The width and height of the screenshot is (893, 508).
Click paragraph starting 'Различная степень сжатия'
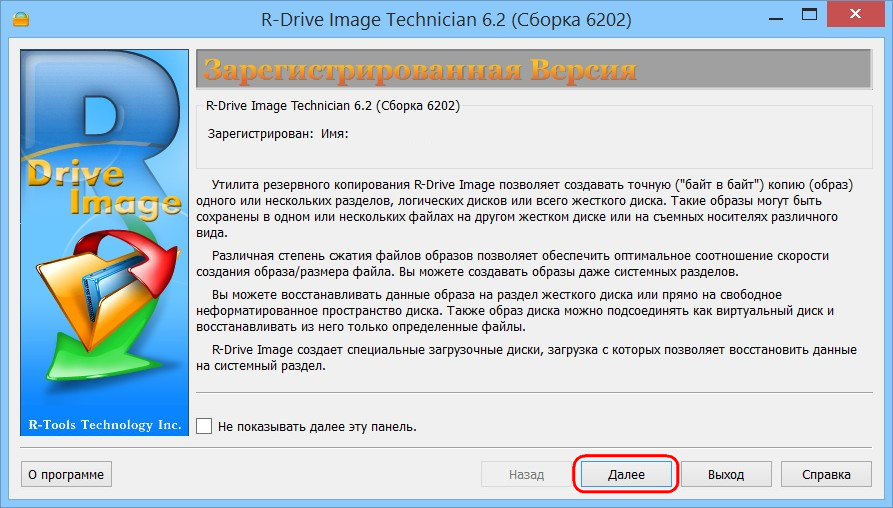pyautogui.click(x=513, y=264)
